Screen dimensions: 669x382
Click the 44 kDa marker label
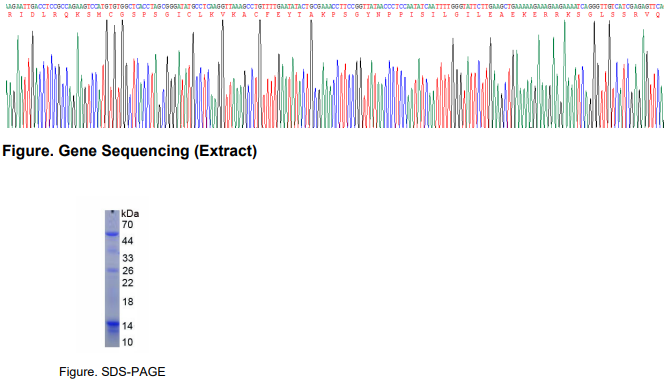click(128, 241)
